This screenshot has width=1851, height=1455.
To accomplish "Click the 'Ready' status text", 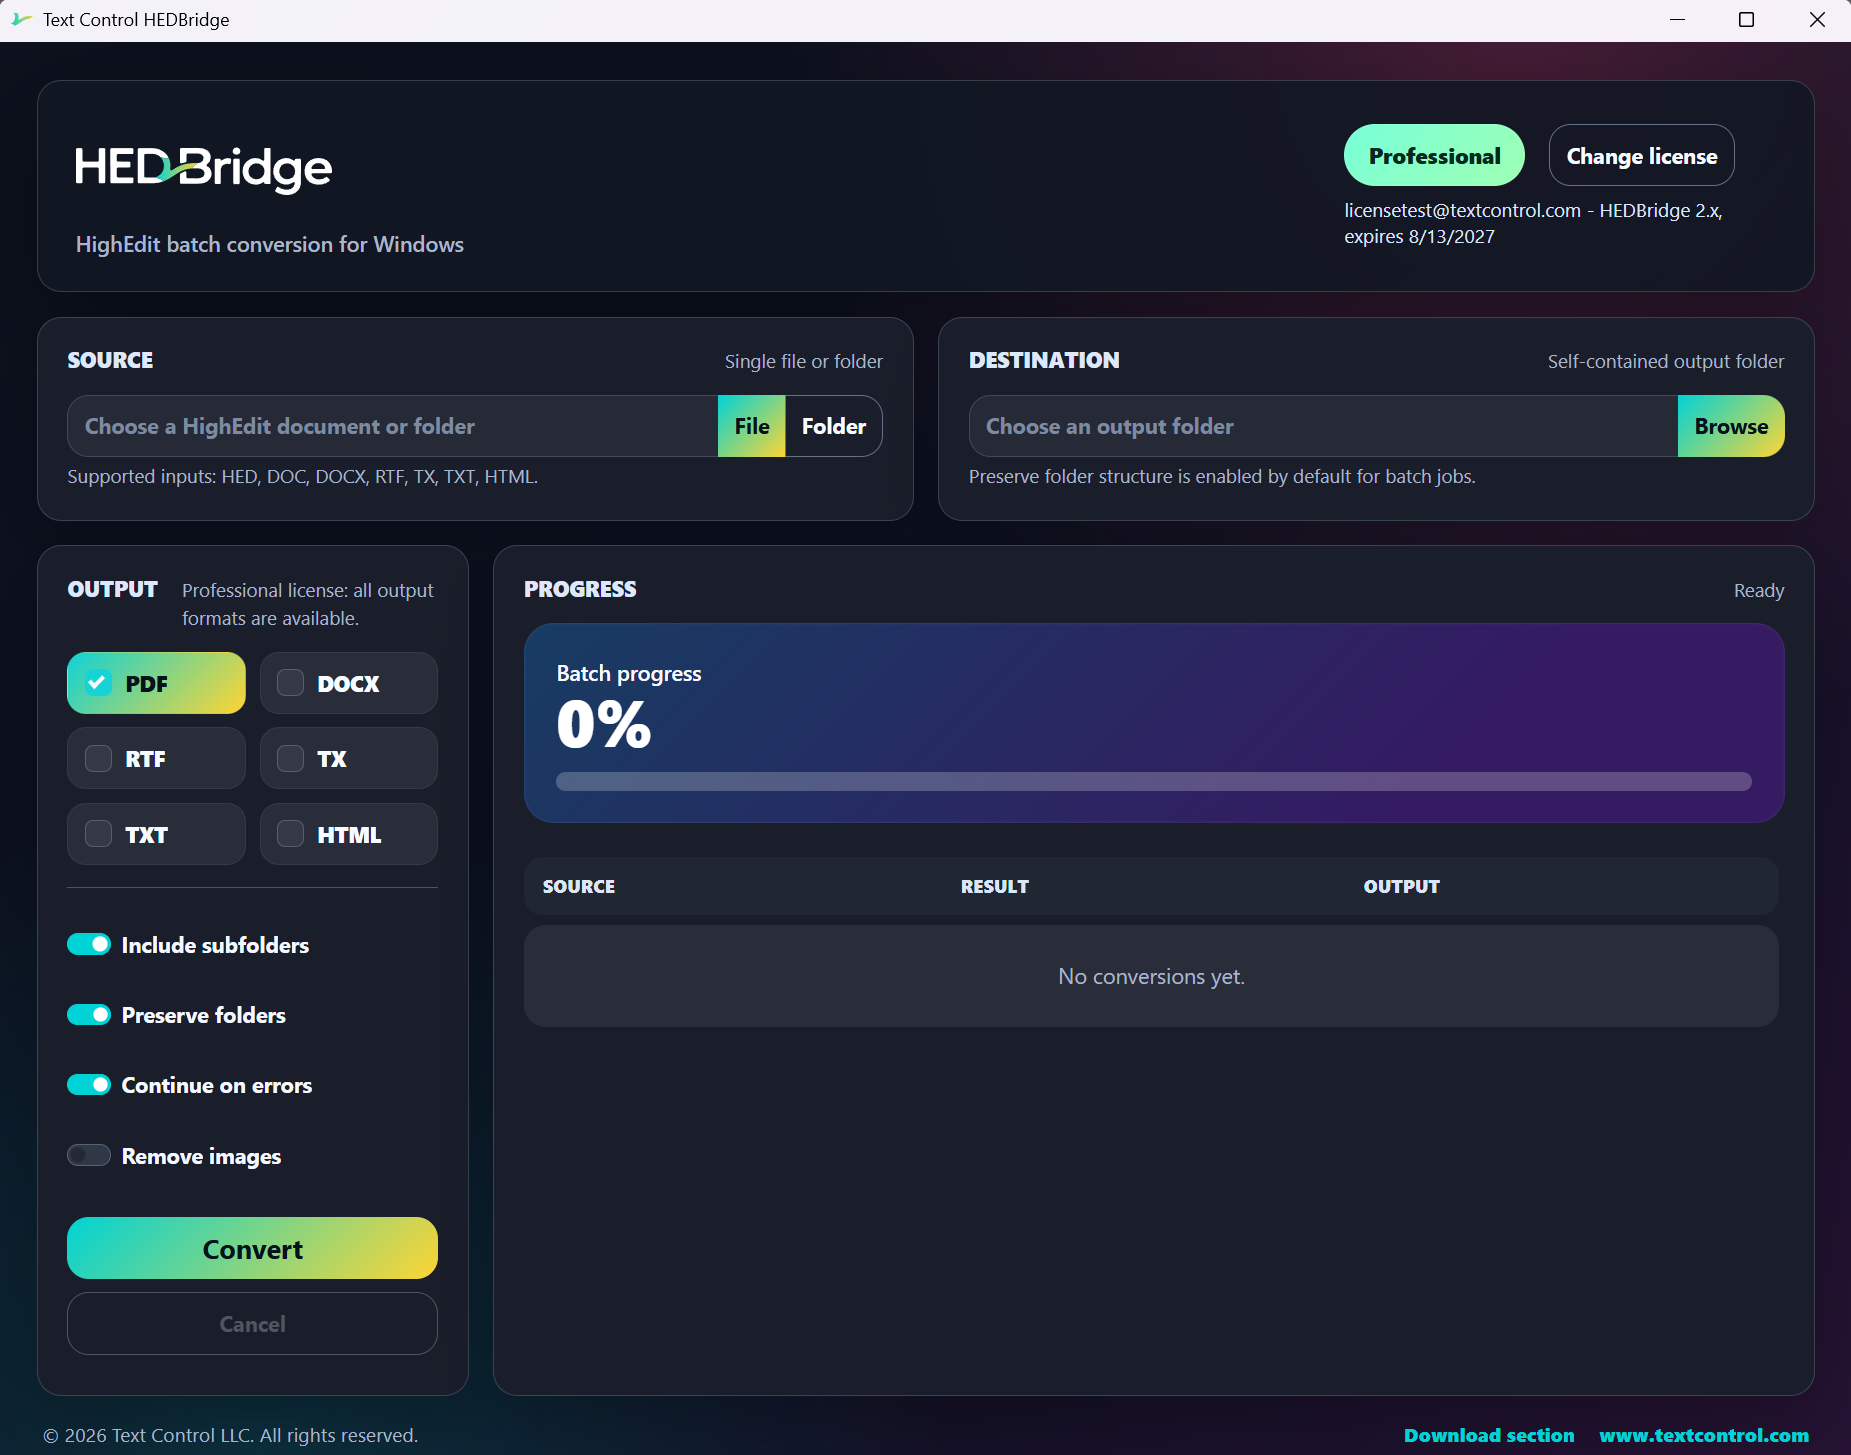I will (x=1759, y=591).
